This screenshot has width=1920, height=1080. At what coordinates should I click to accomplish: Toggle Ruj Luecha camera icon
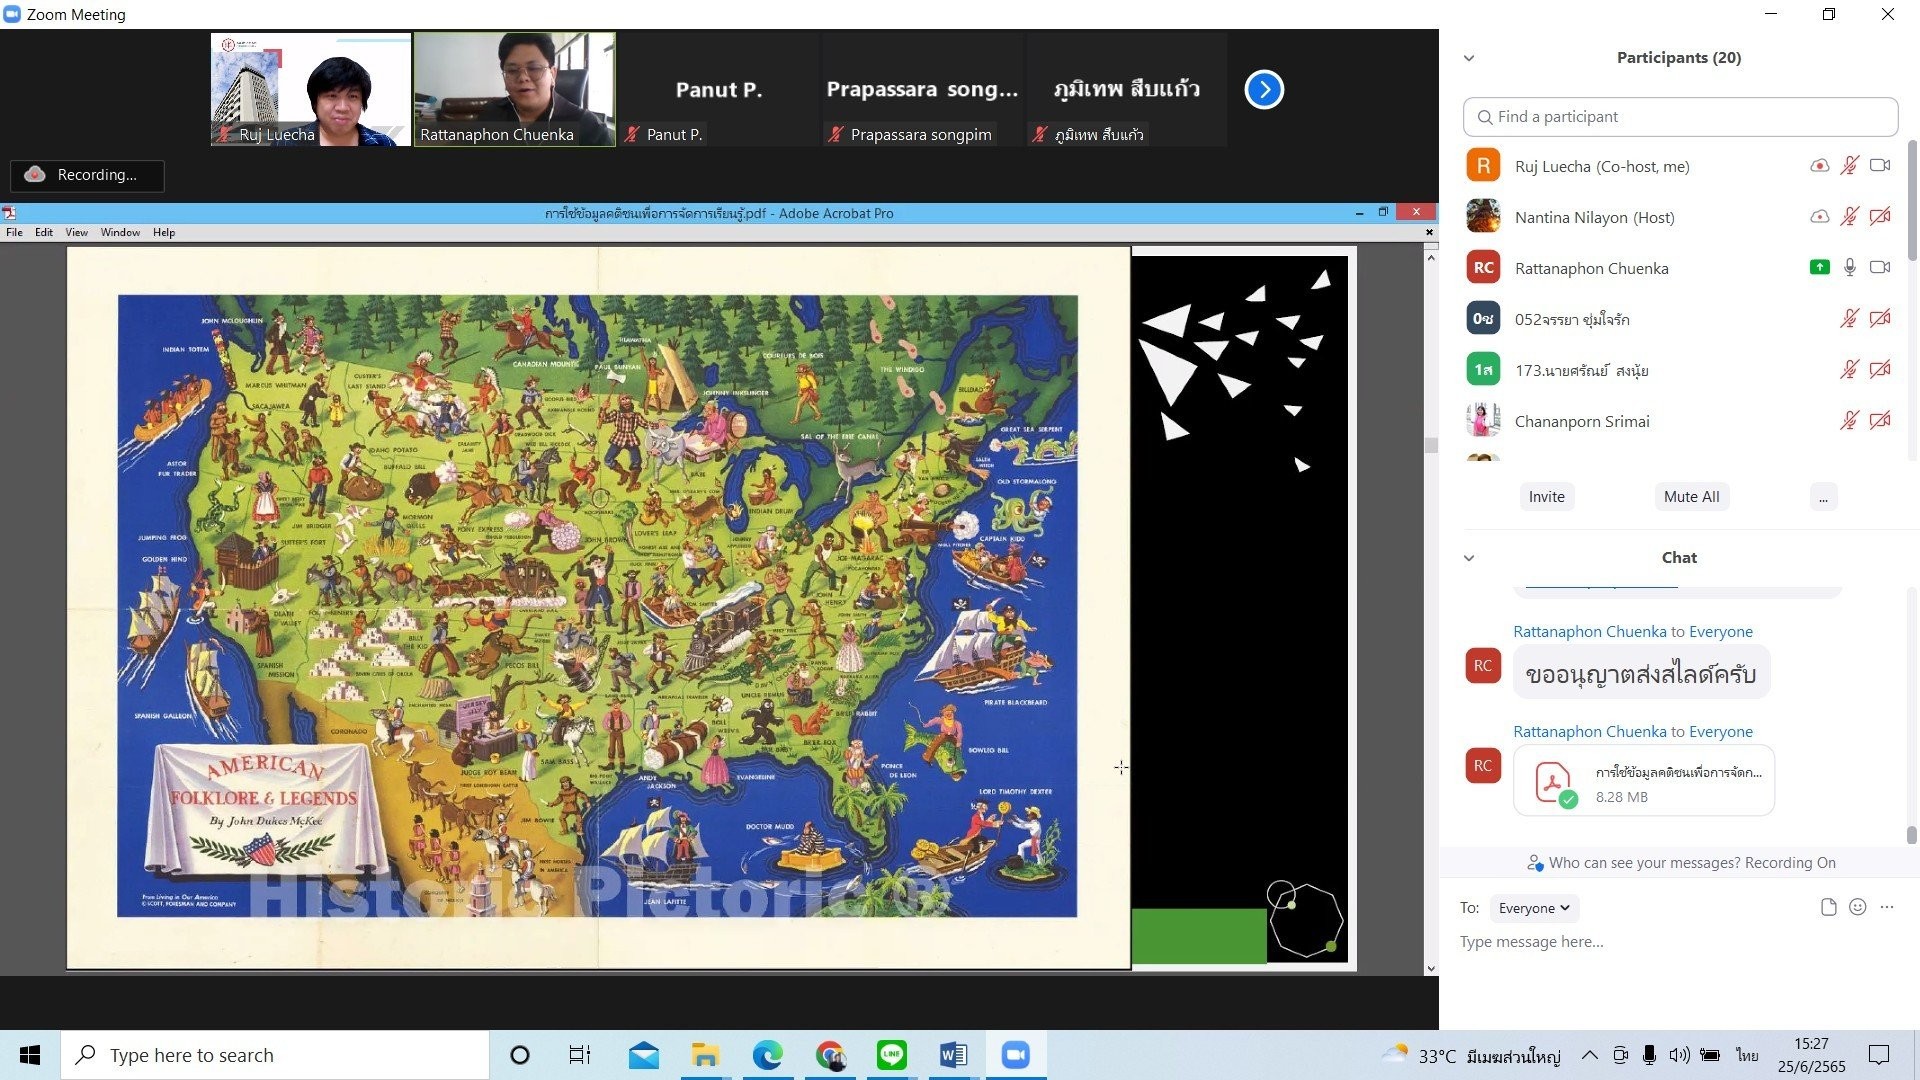(x=1880, y=166)
